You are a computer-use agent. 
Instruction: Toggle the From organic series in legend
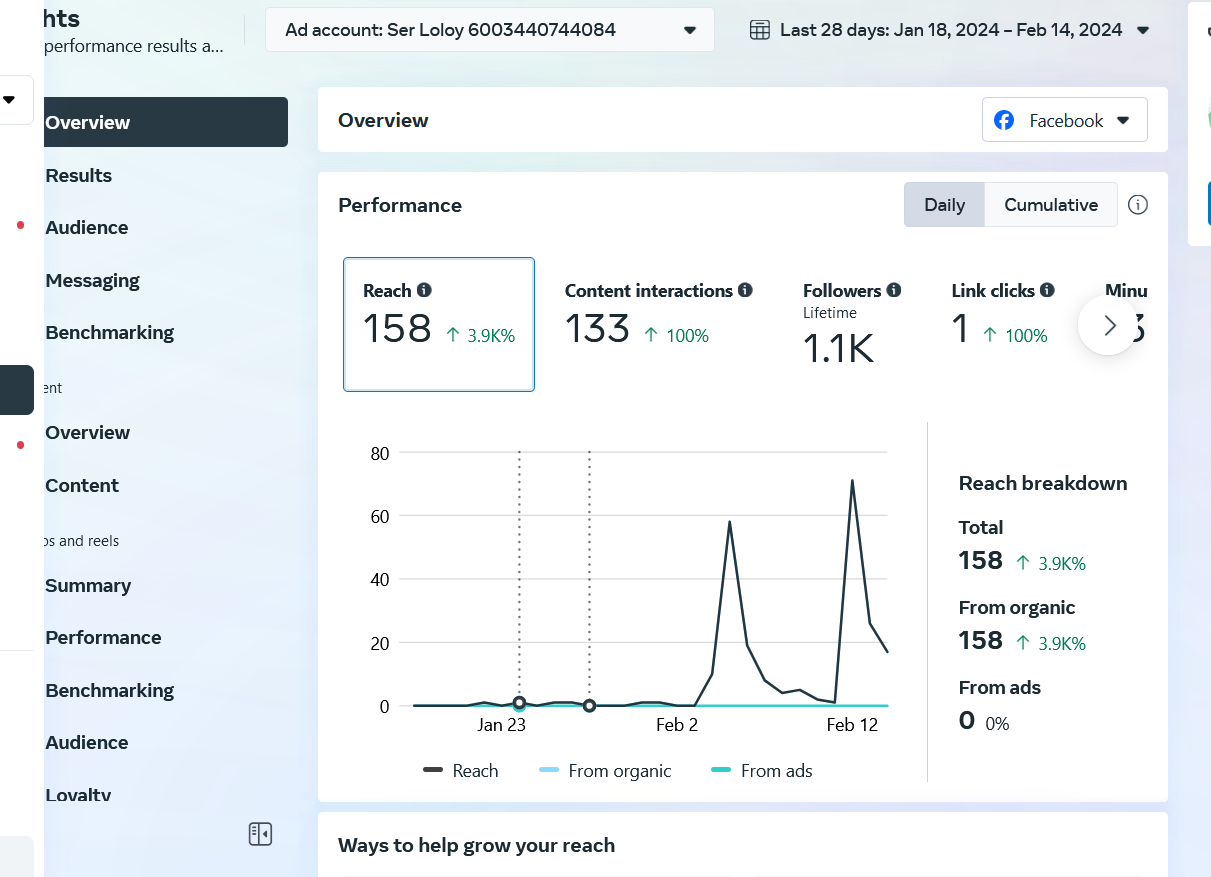605,771
